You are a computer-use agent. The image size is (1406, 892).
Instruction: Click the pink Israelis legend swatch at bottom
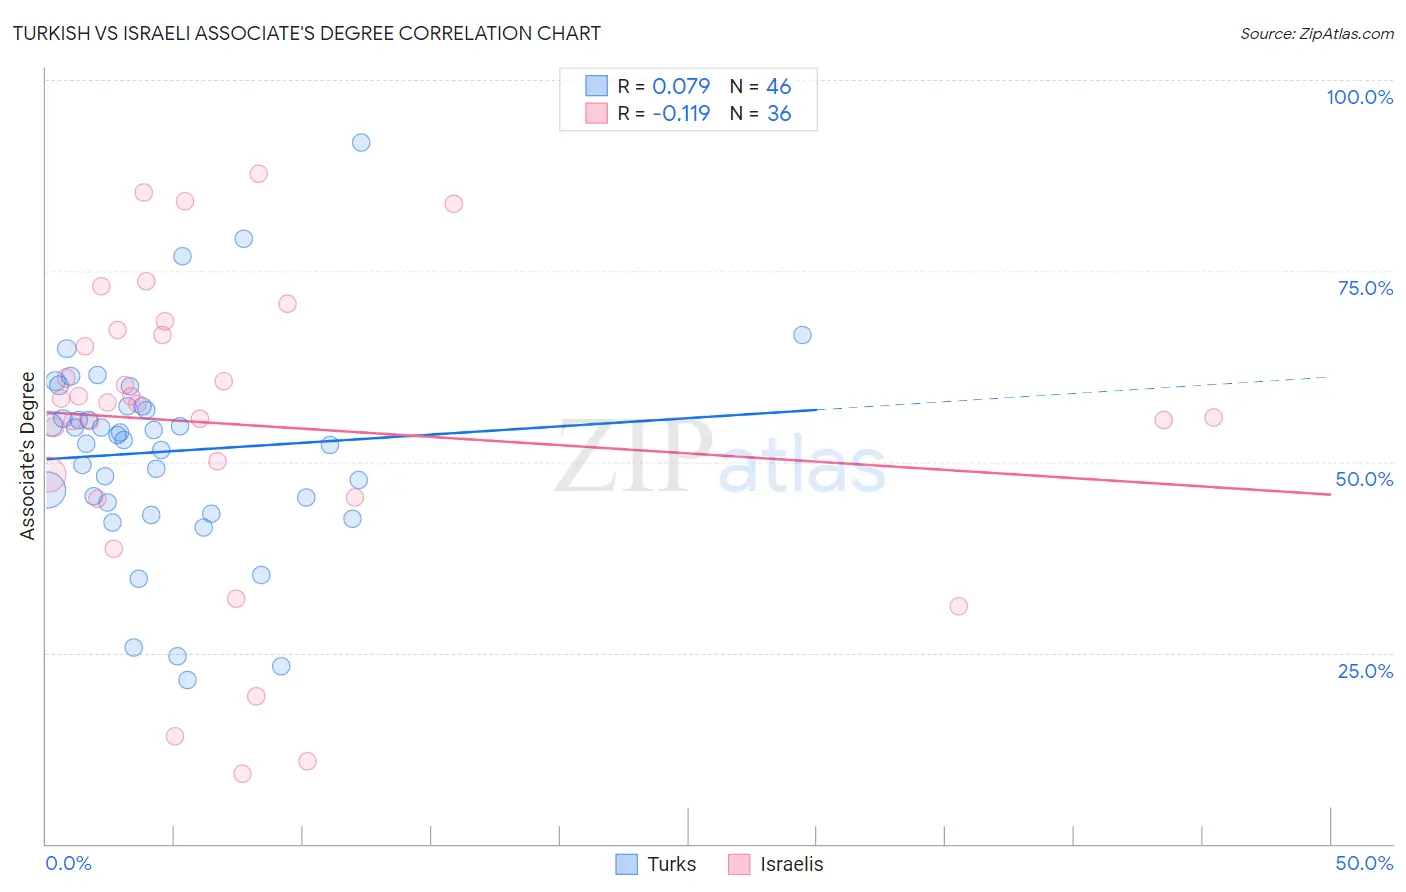[739, 864]
